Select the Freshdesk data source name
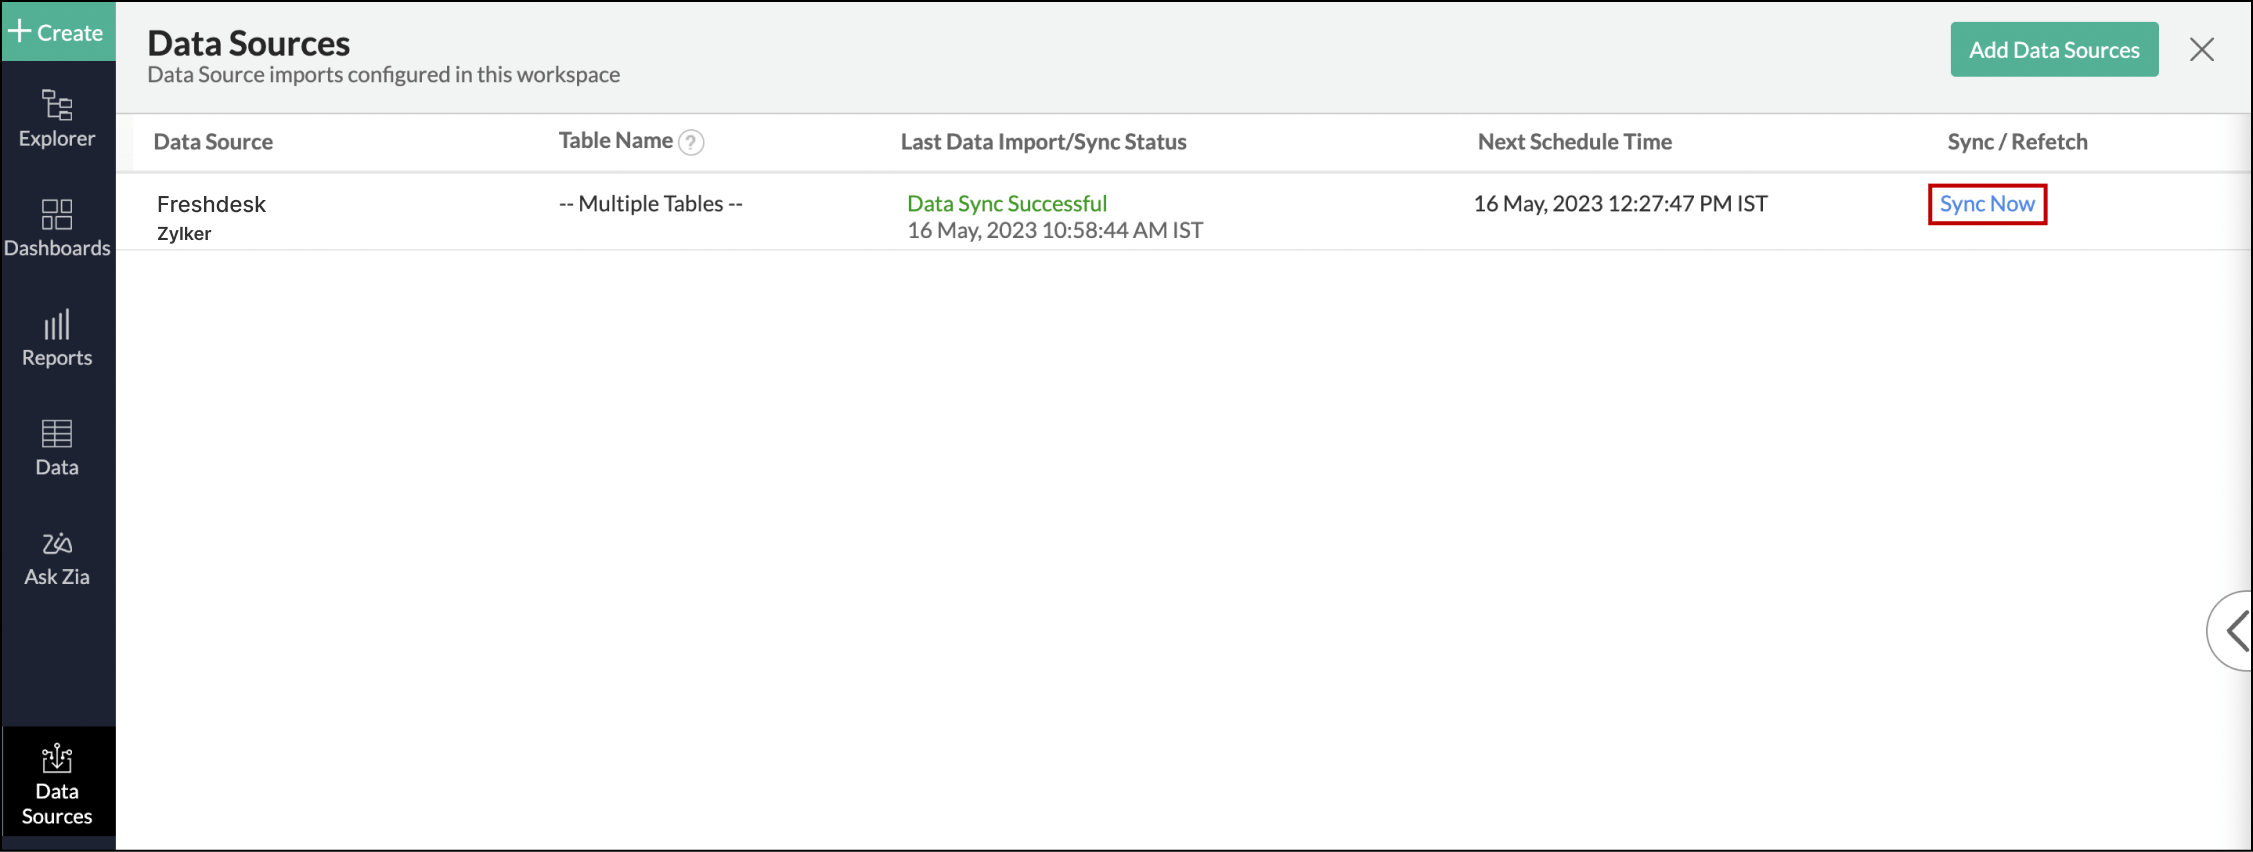 (211, 204)
